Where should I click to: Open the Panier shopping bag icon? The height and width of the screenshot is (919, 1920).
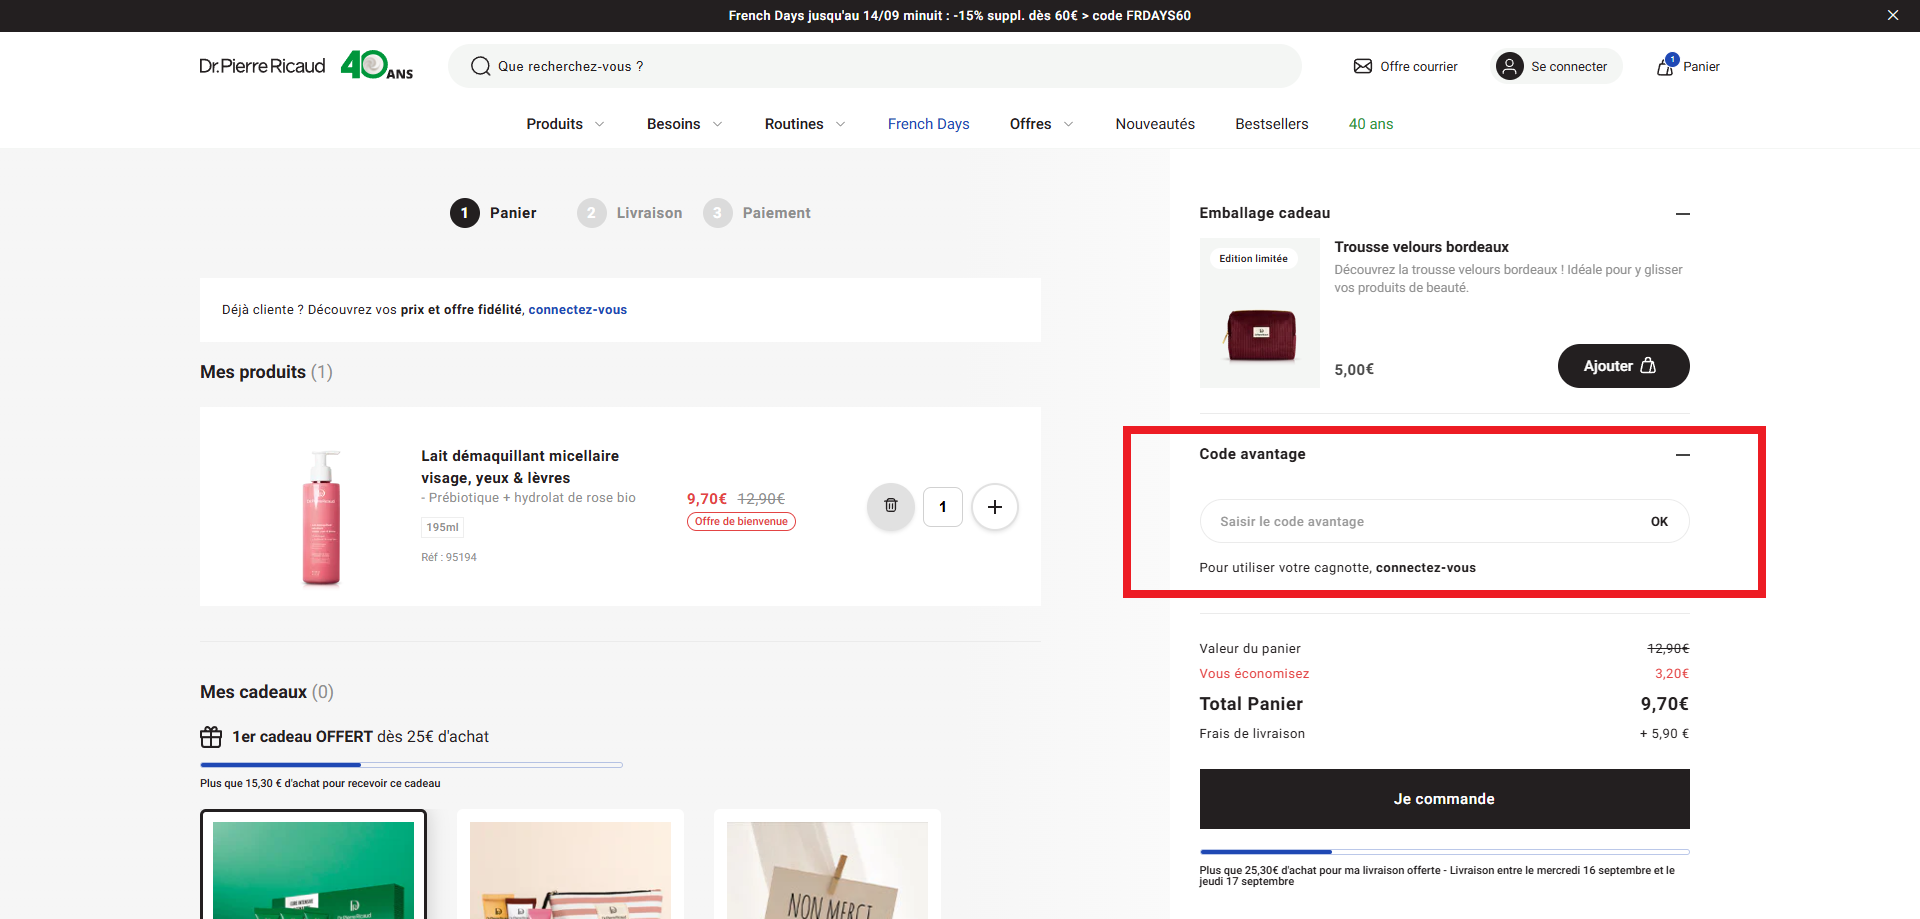[1666, 66]
